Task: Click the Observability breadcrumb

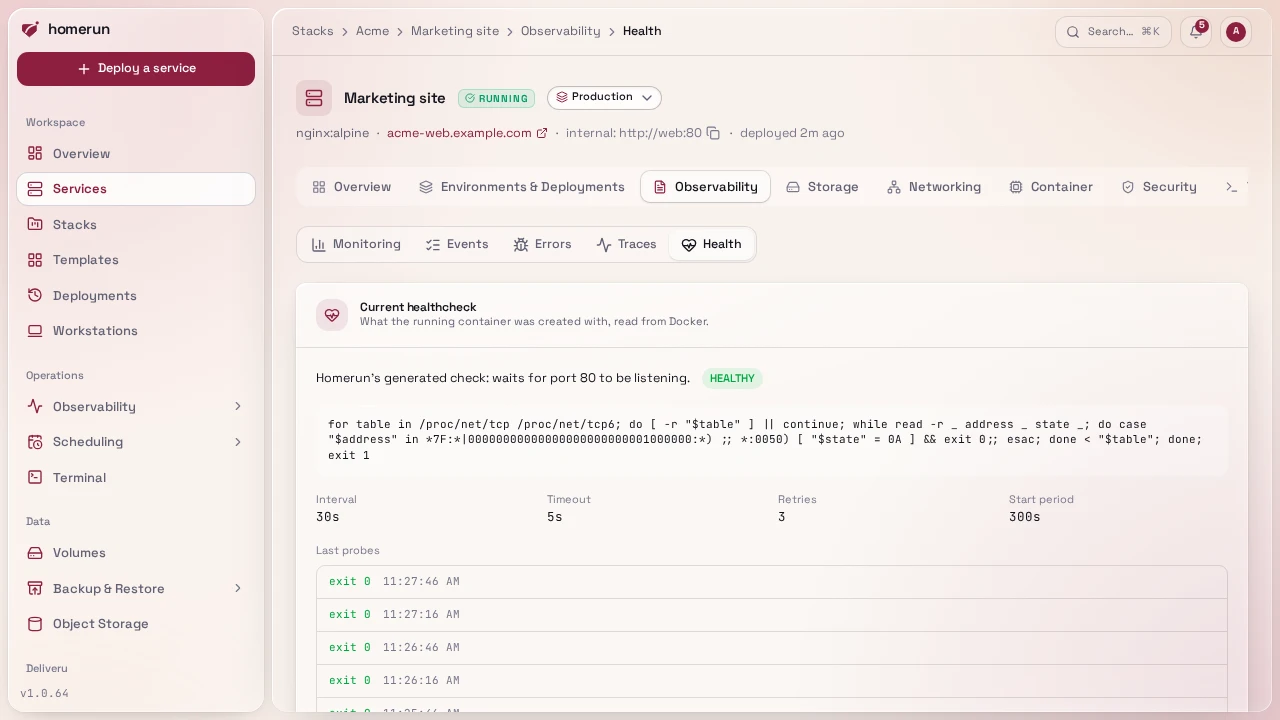Action: tap(561, 31)
